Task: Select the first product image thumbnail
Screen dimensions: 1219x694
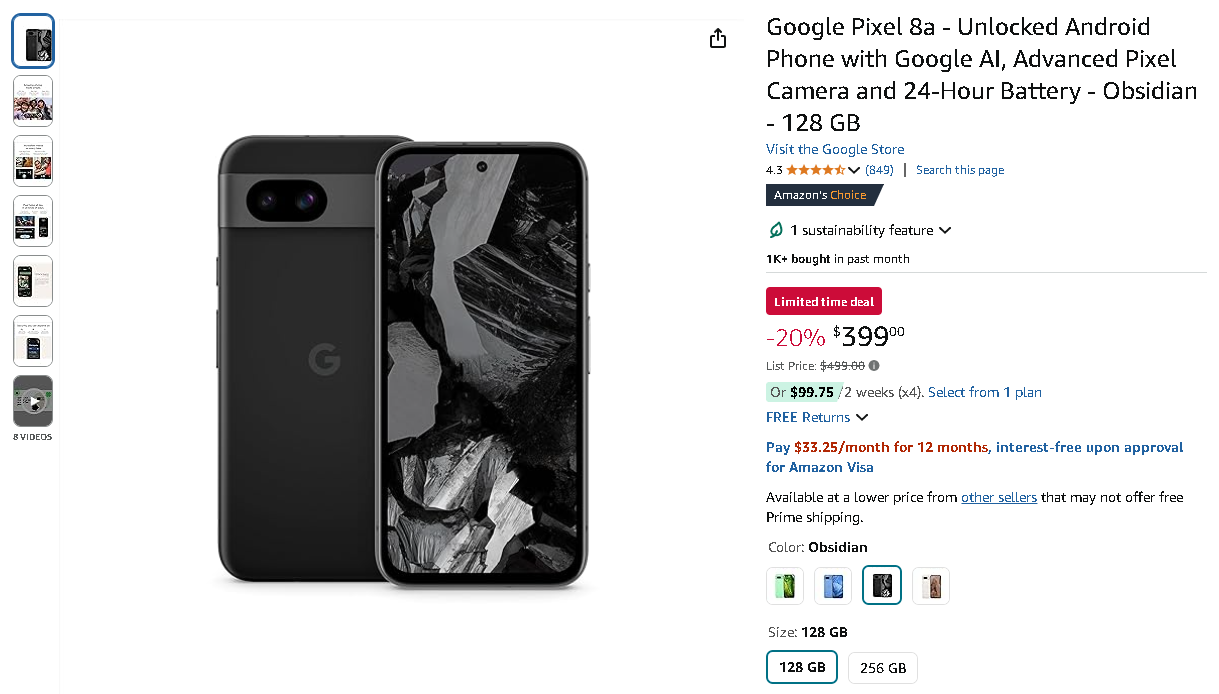Action: (33, 41)
